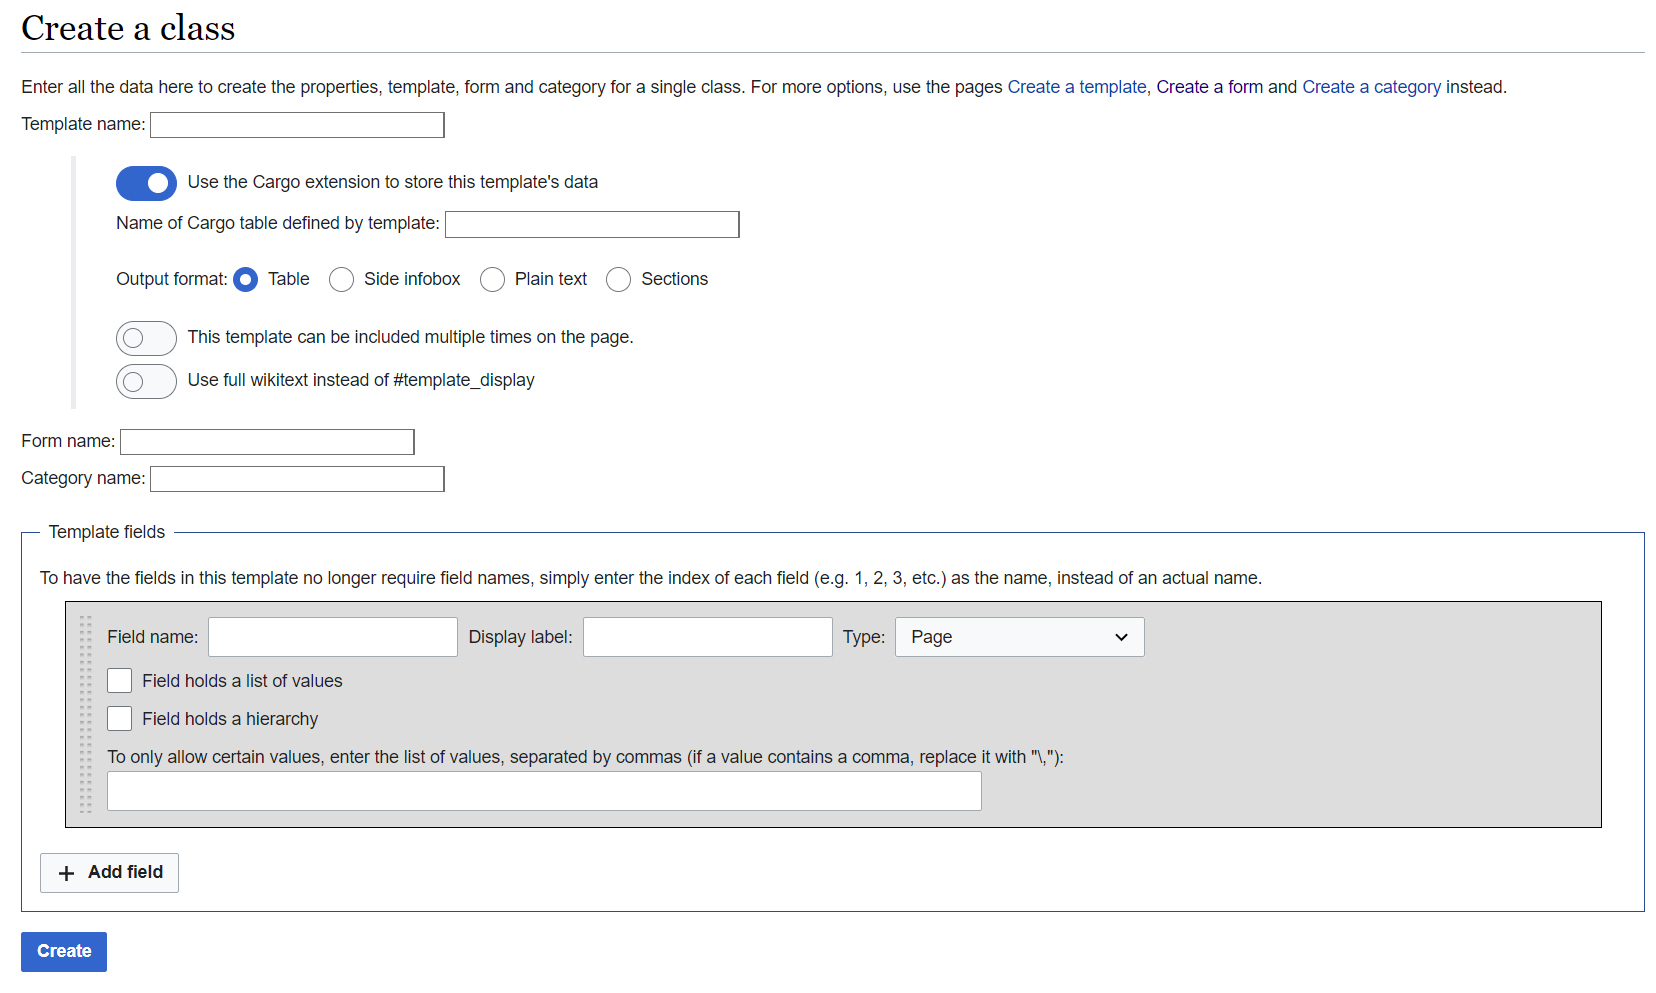Click the Display label text box
The height and width of the screenshot is (993, 1656).
[707, 637]
